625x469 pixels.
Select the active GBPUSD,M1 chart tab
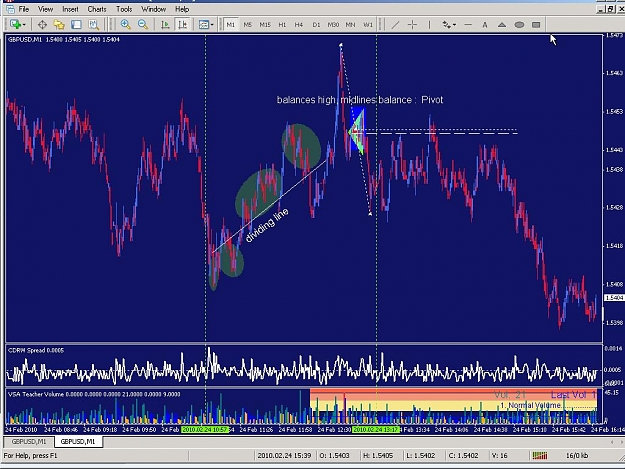click(78, 442)
